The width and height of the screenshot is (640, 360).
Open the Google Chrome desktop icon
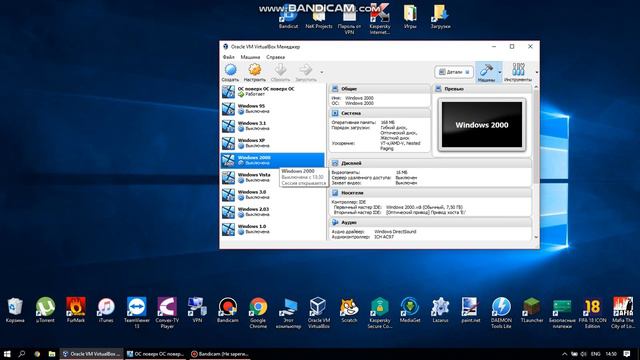258,313
